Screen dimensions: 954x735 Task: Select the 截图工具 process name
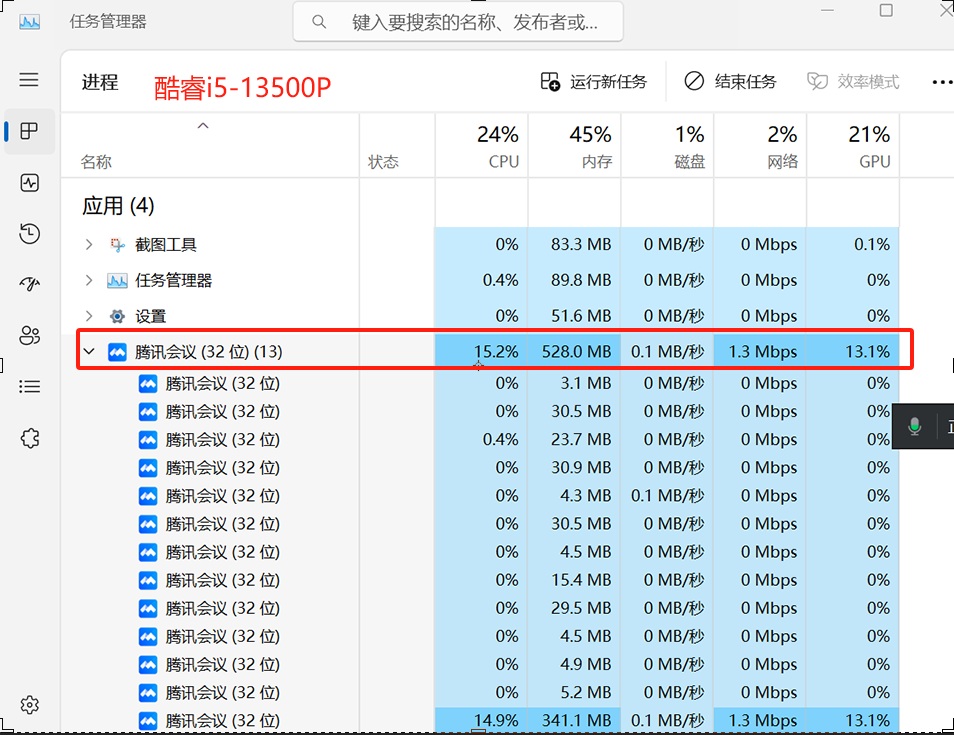[x=165, y=245]
